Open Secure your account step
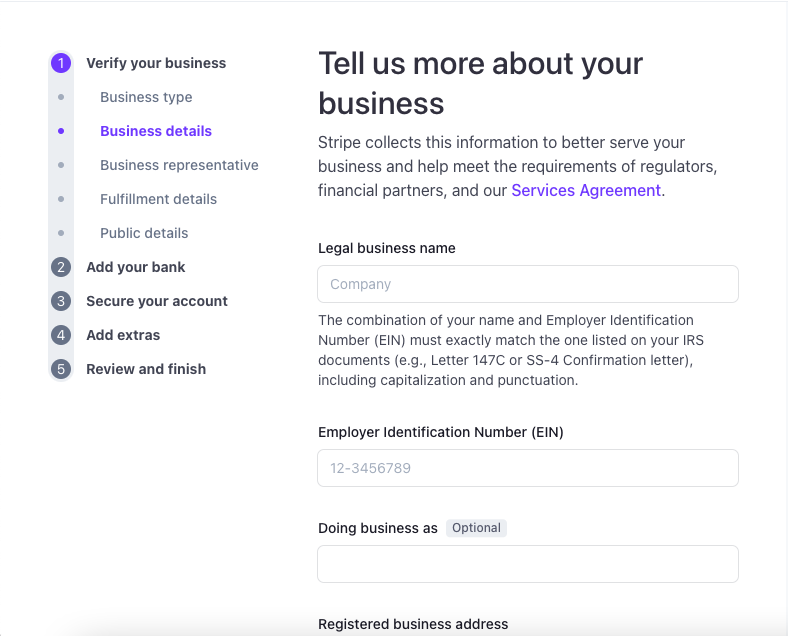This screenshot has width=788, height=636. (157, 301)
